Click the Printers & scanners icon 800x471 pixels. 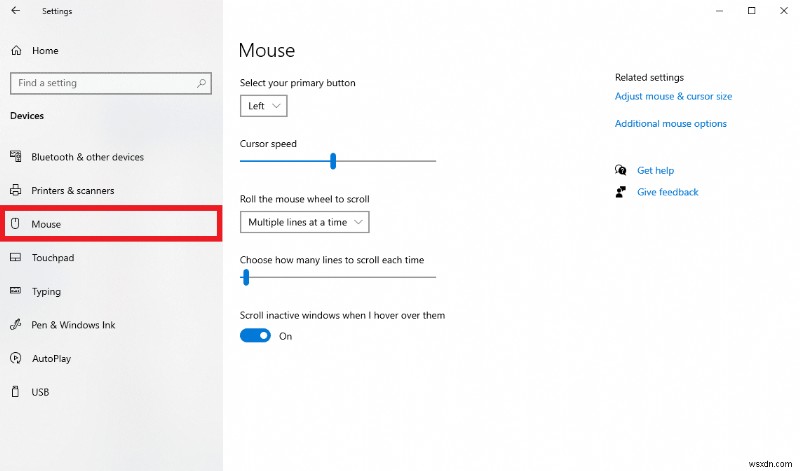click(15, 190)
